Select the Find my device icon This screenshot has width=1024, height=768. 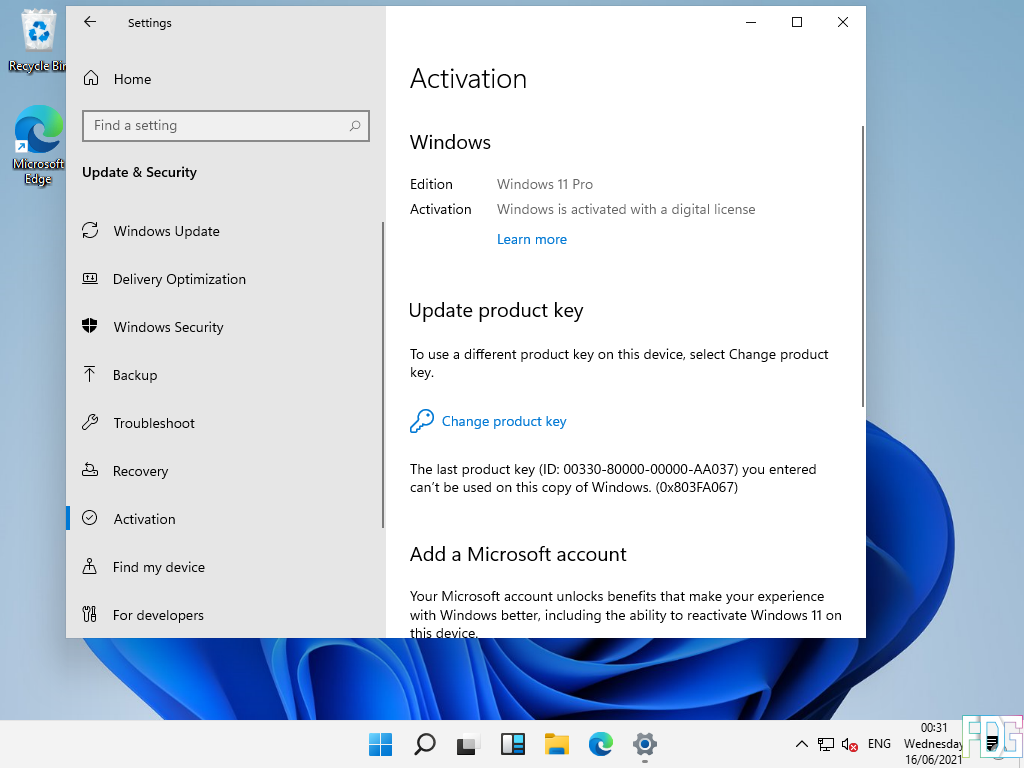pos(89,566)
